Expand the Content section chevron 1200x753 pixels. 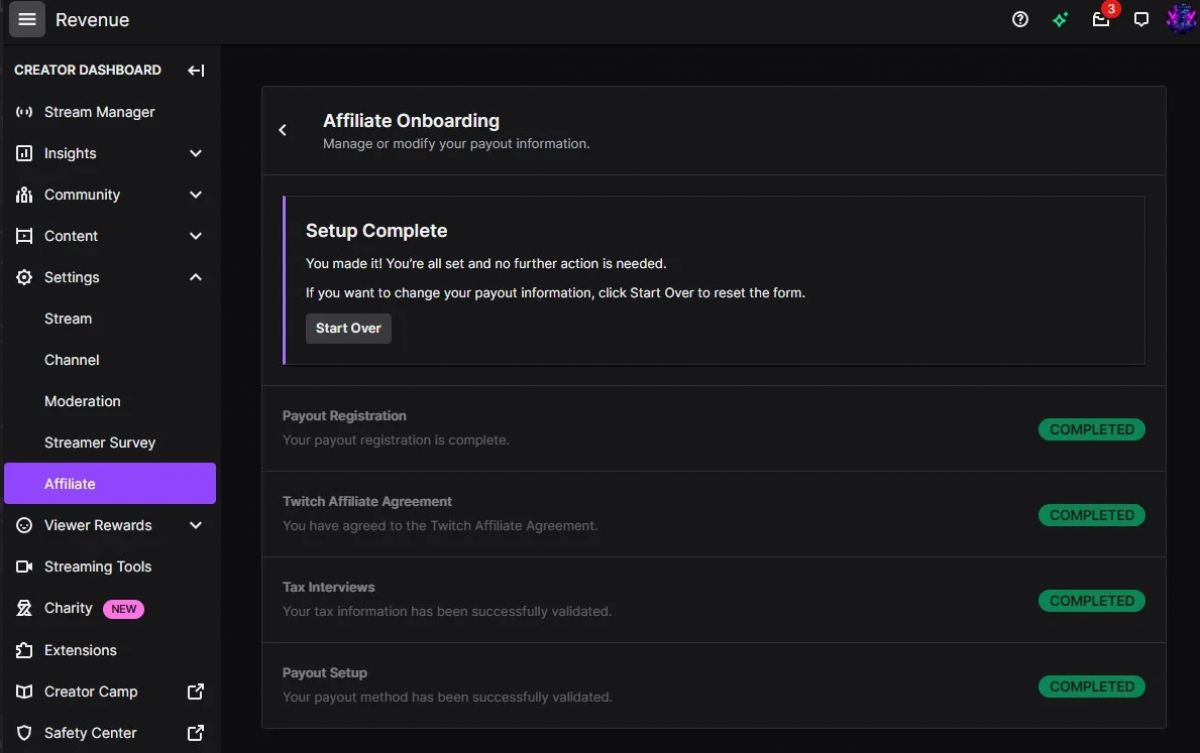196,236
